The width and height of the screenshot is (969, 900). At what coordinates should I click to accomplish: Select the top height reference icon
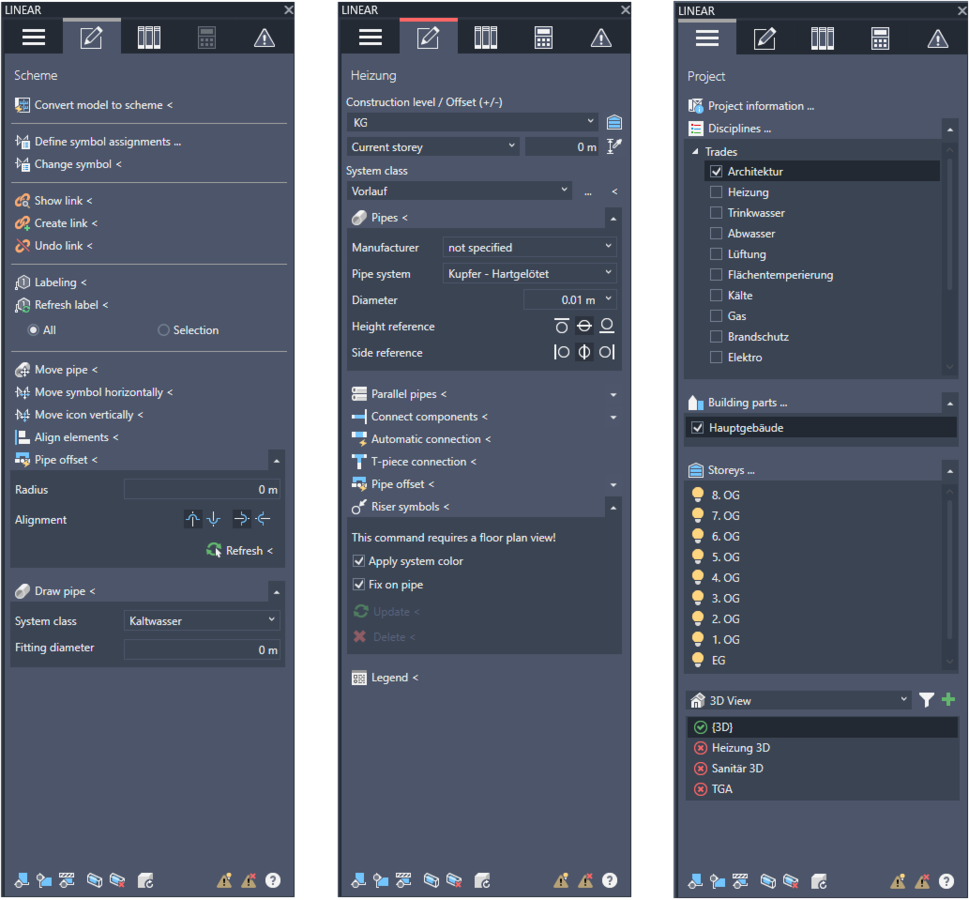[x=561, y=325]
